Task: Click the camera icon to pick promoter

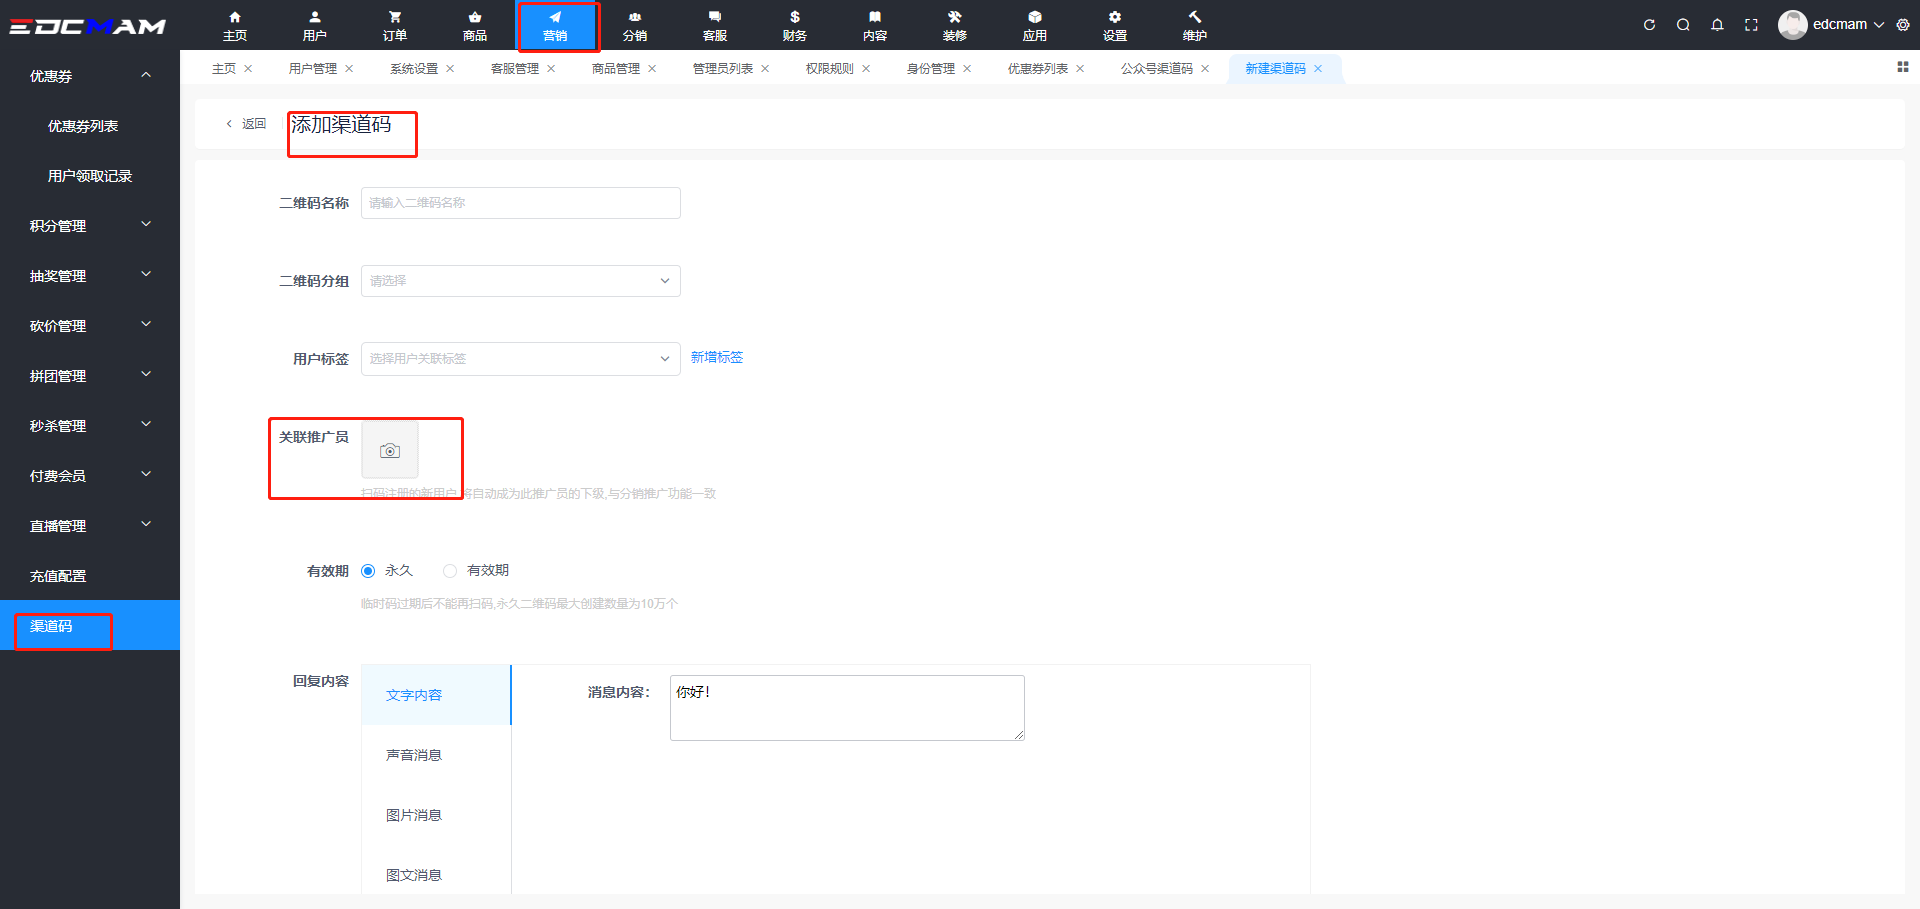Action: [390, 451]
